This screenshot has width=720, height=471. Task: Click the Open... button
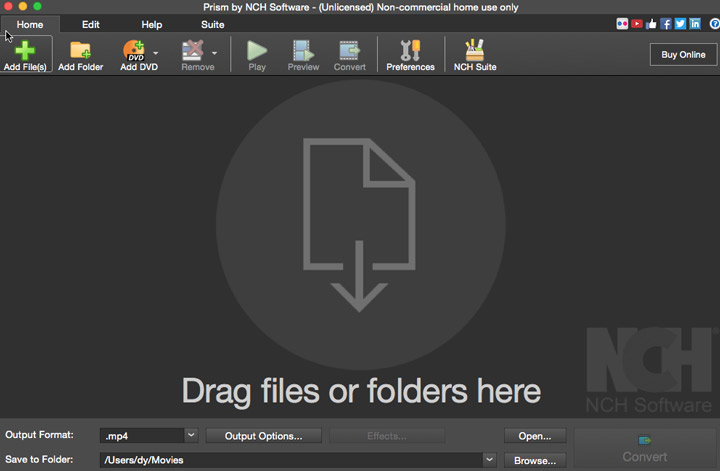click(x=535, y=436)
